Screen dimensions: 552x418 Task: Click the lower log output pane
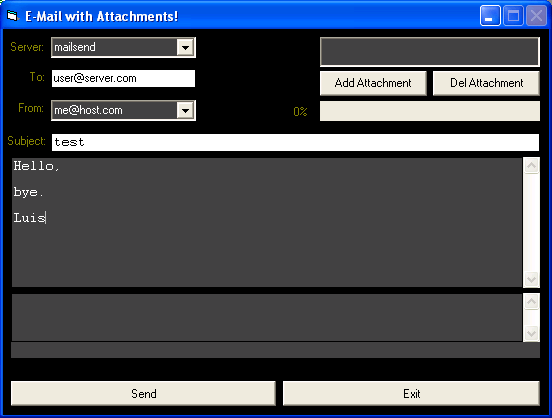(x=267, y=317)
